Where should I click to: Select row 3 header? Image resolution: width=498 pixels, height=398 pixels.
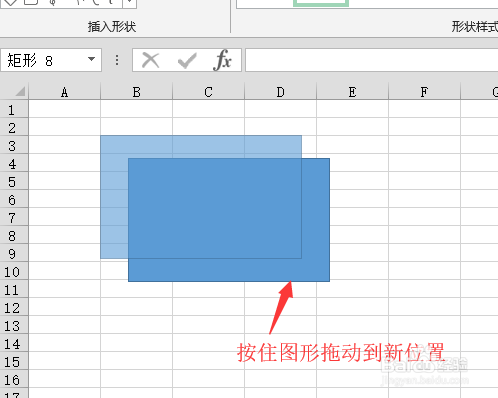(14, 145)
